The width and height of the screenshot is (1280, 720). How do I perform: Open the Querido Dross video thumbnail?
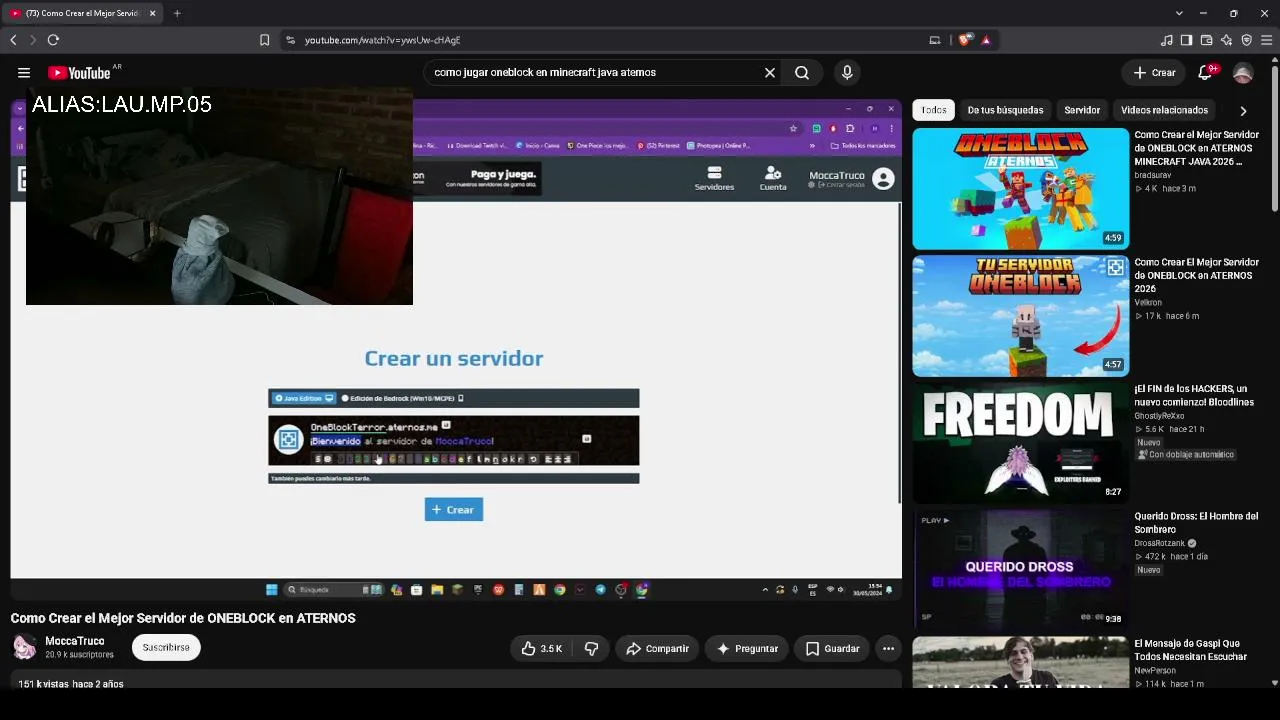1020,570
